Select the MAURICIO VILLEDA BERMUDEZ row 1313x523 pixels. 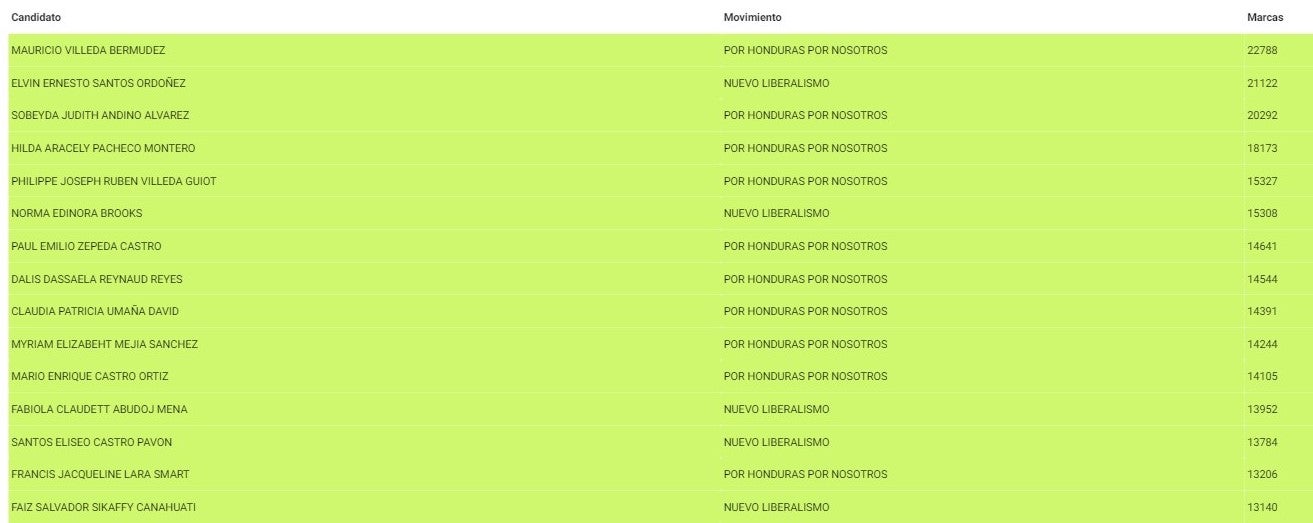tap(88, 50)
